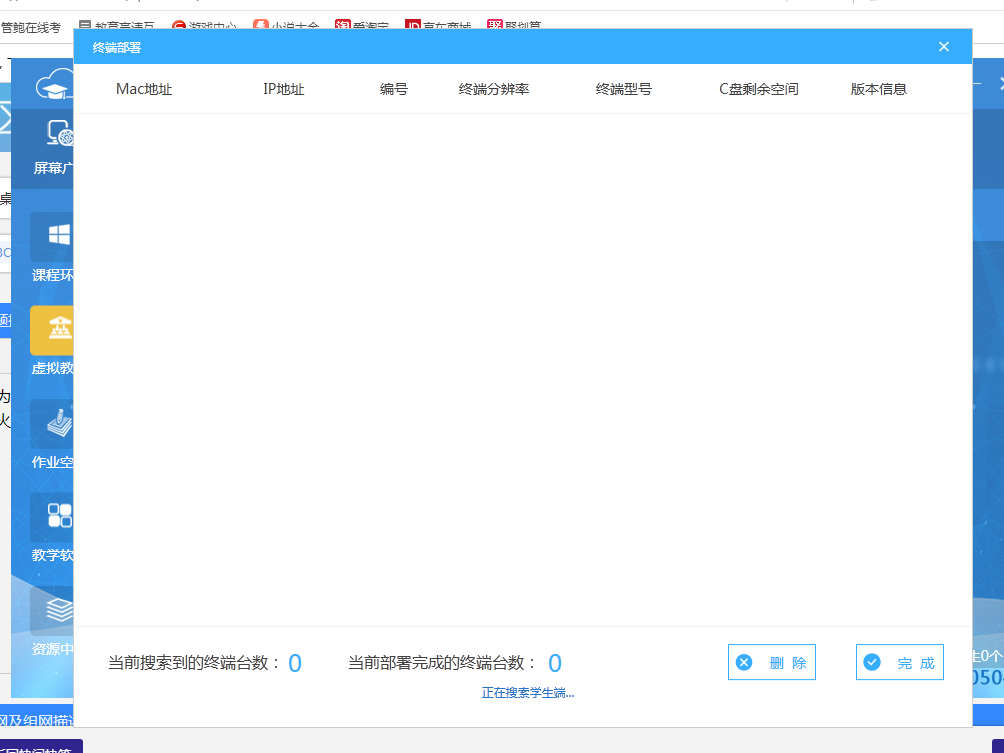Click the 当前搜索到的终端台数 label
Image resolution: width=1004 pixels, height=753 pixels.
194,663
